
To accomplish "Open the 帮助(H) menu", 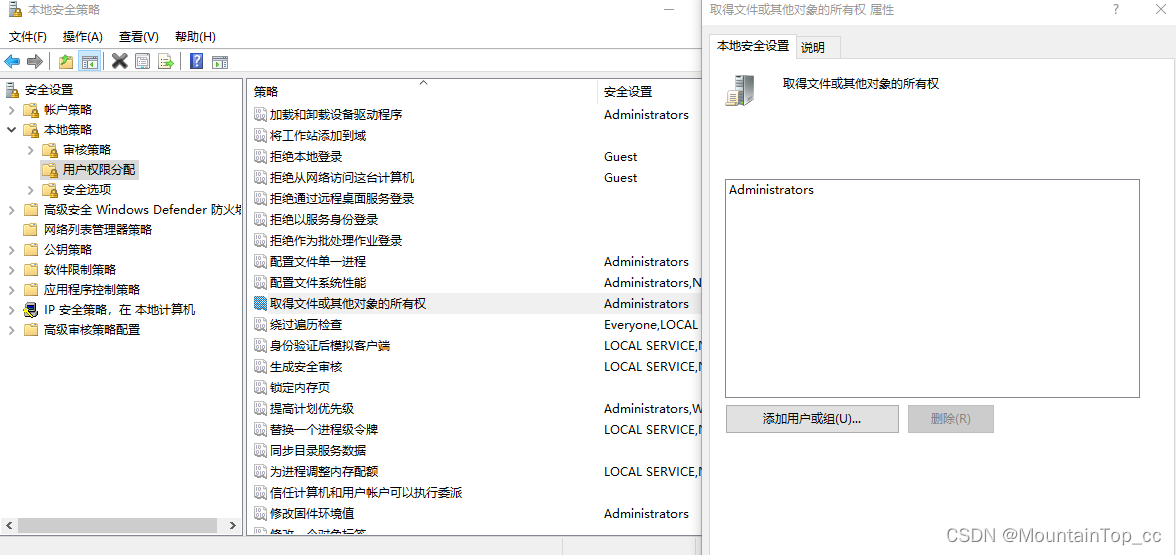I will click(x=195, y=37).
